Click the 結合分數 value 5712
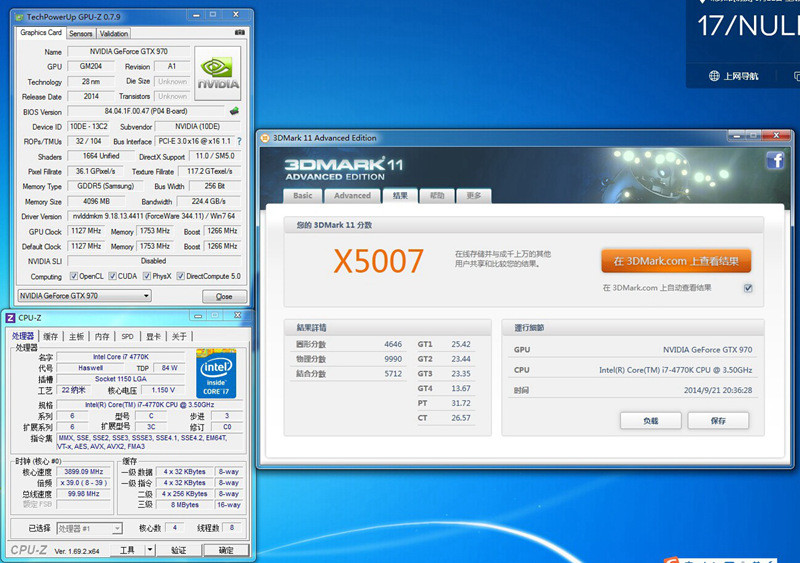800x563 pixels. click(x=393, y=374)
